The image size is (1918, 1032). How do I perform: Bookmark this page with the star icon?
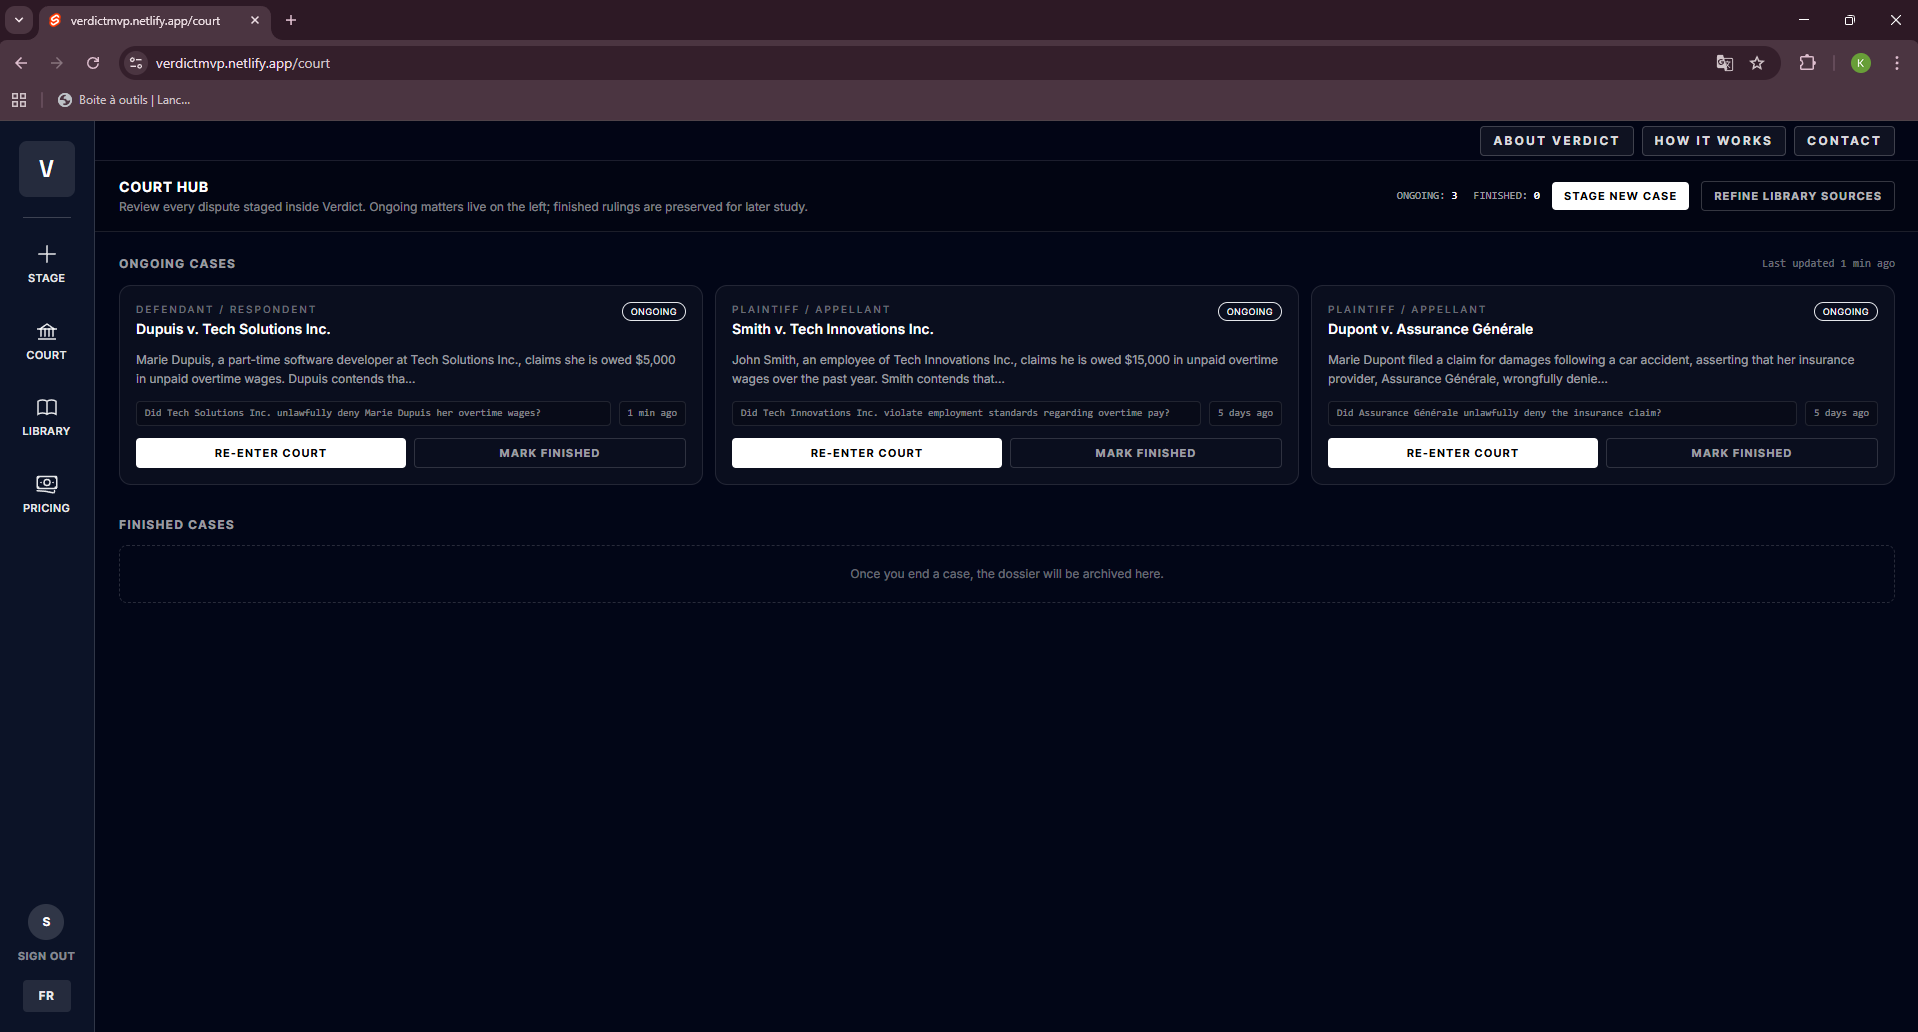pyautogui.click(x=1757, y=63)
